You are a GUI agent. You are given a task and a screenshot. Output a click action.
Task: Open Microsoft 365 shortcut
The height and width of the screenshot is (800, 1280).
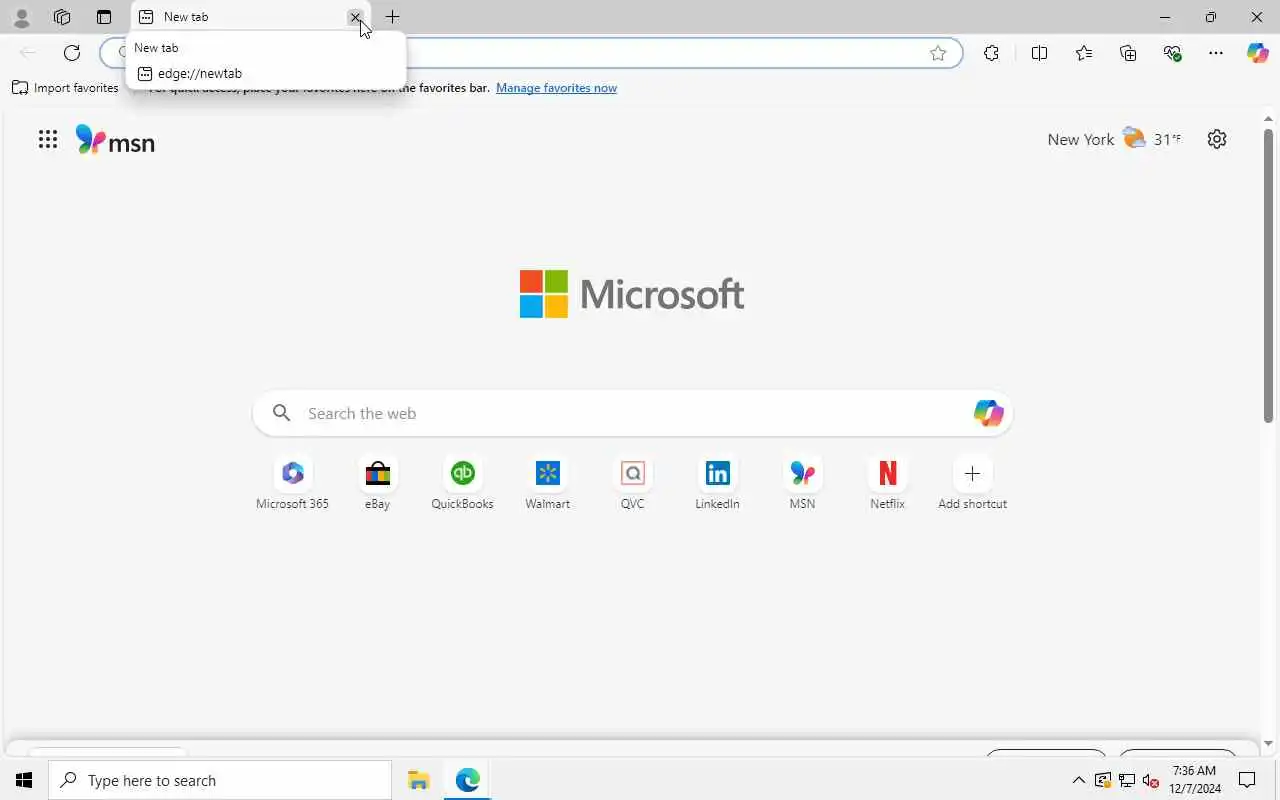(x=292, y=483)
